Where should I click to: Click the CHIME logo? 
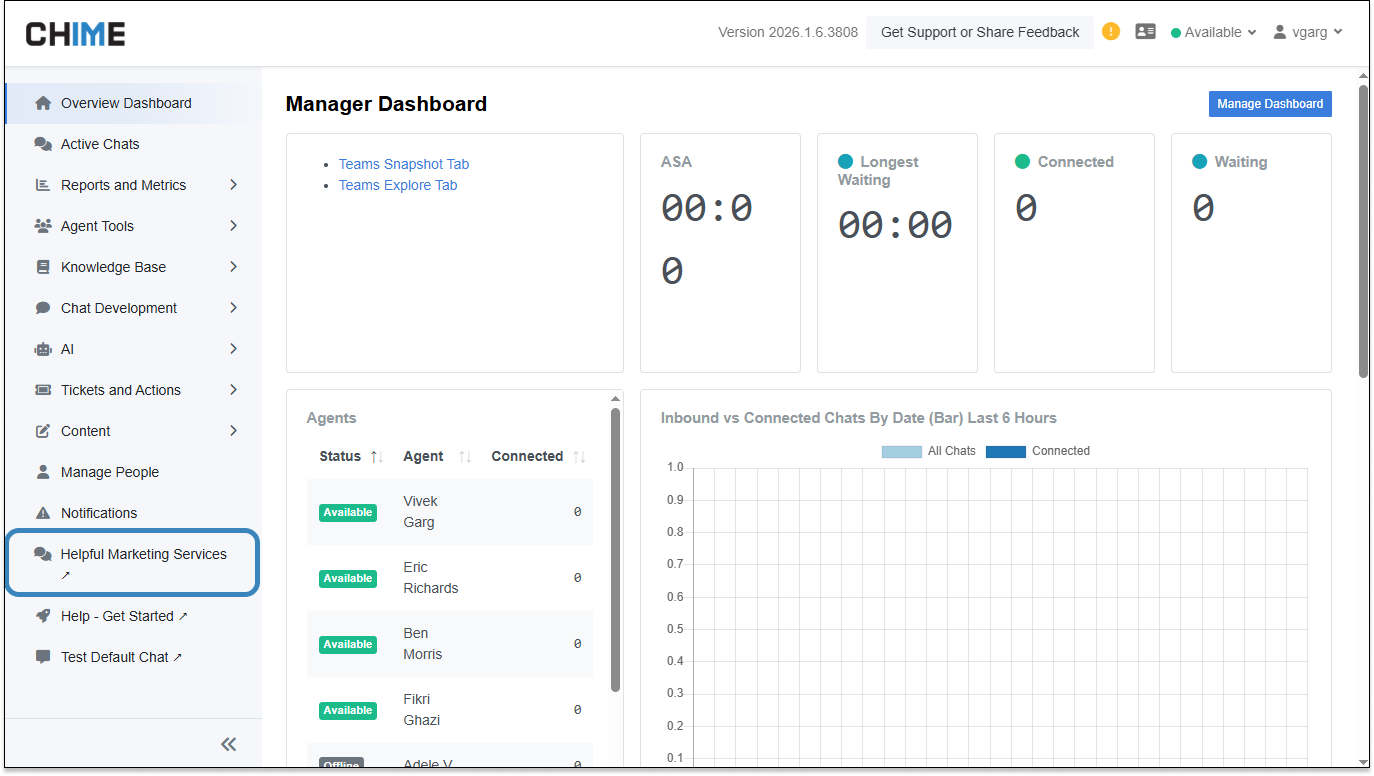point(75,34)
